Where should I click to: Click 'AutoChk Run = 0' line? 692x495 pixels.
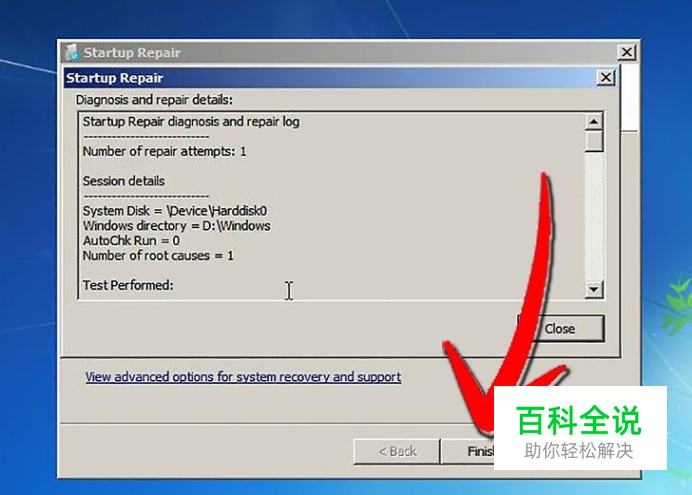[131, 241]
